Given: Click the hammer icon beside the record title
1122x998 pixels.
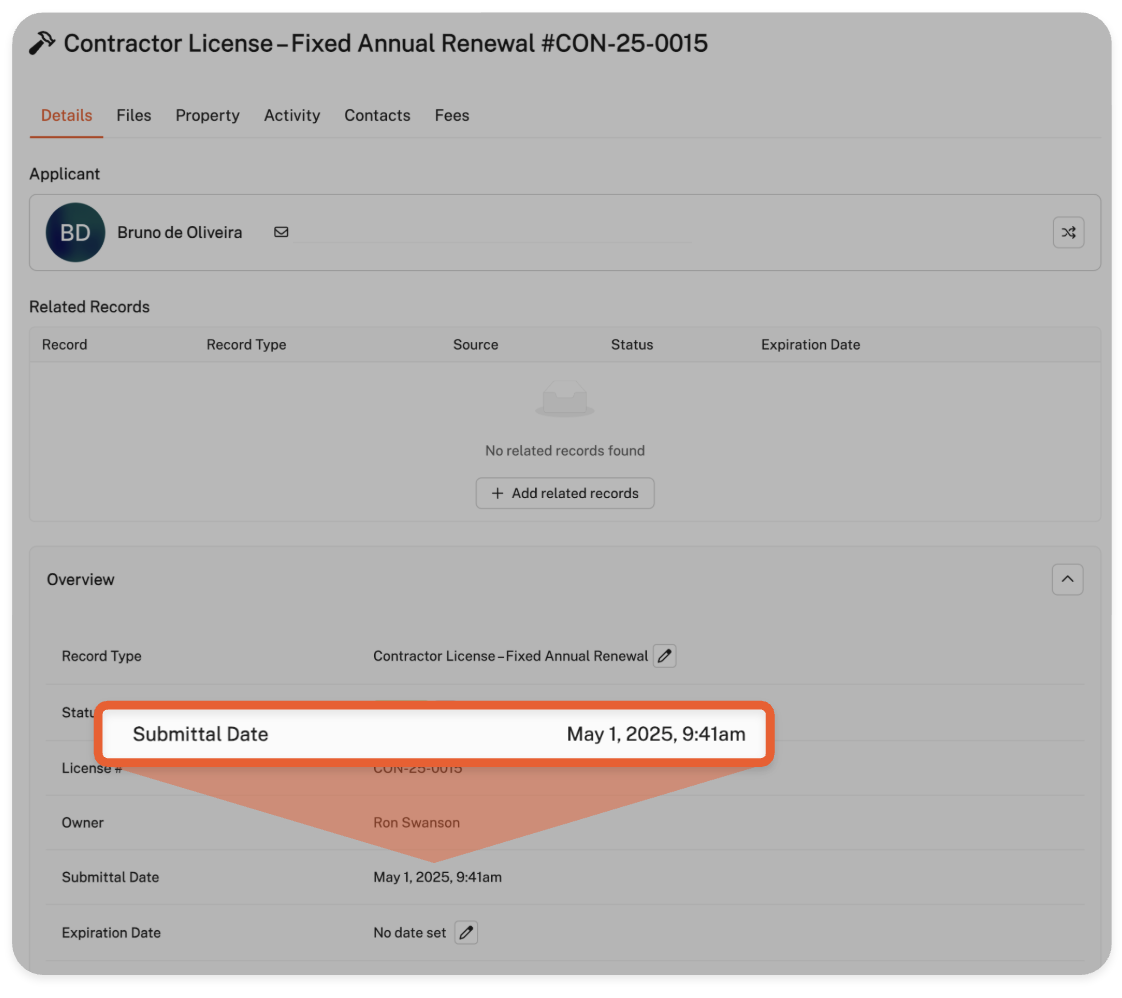Looking at the screenshot, I should (x=42, y=44).
